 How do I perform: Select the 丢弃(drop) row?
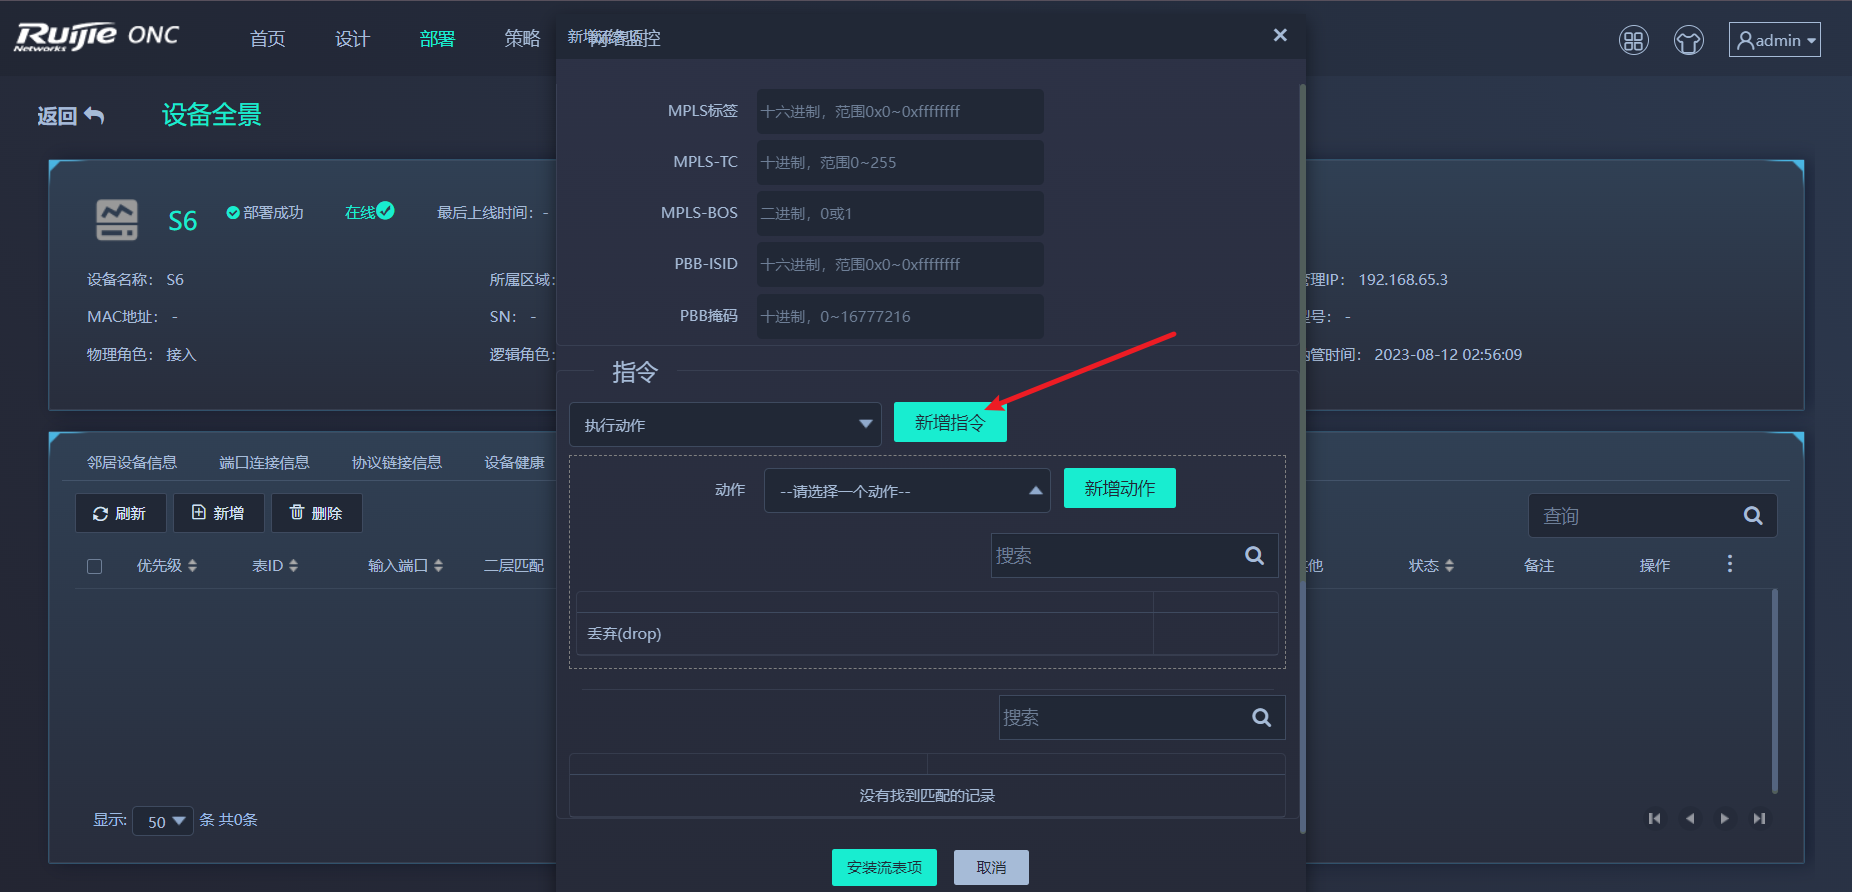point(927,633)
